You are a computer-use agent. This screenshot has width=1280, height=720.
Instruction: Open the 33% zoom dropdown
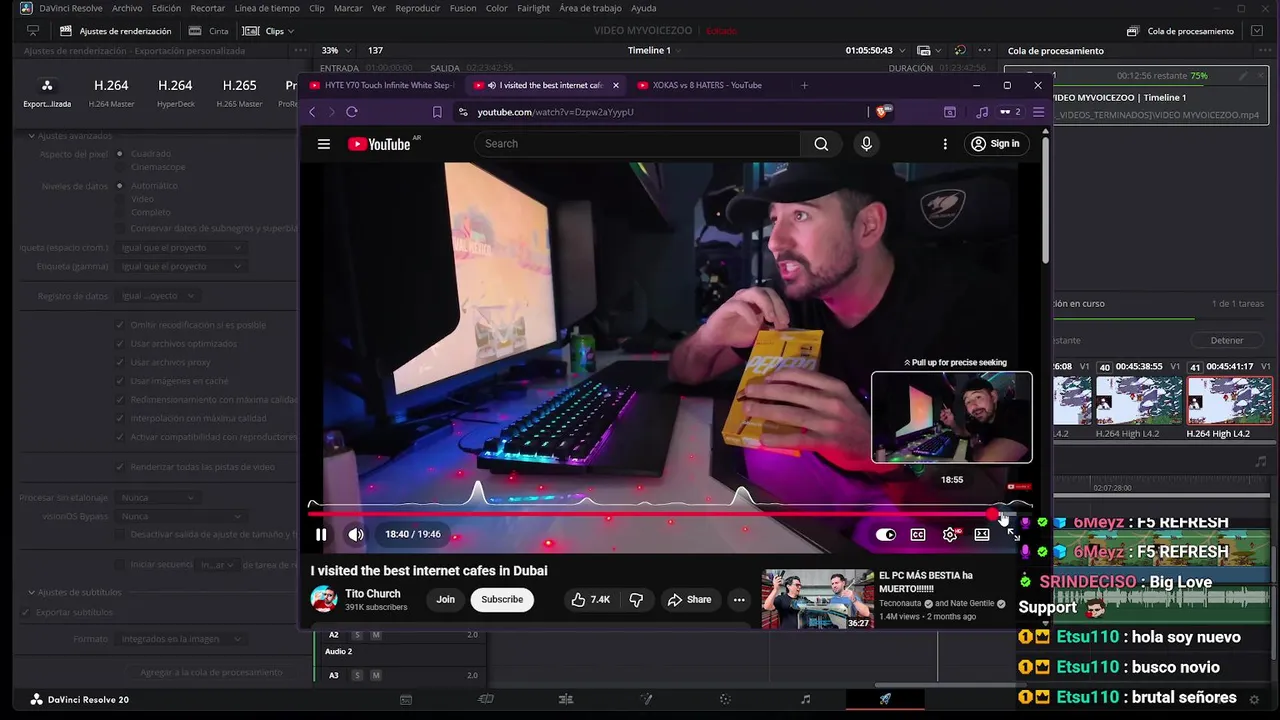pyautogui.click(x=335, y=50)
